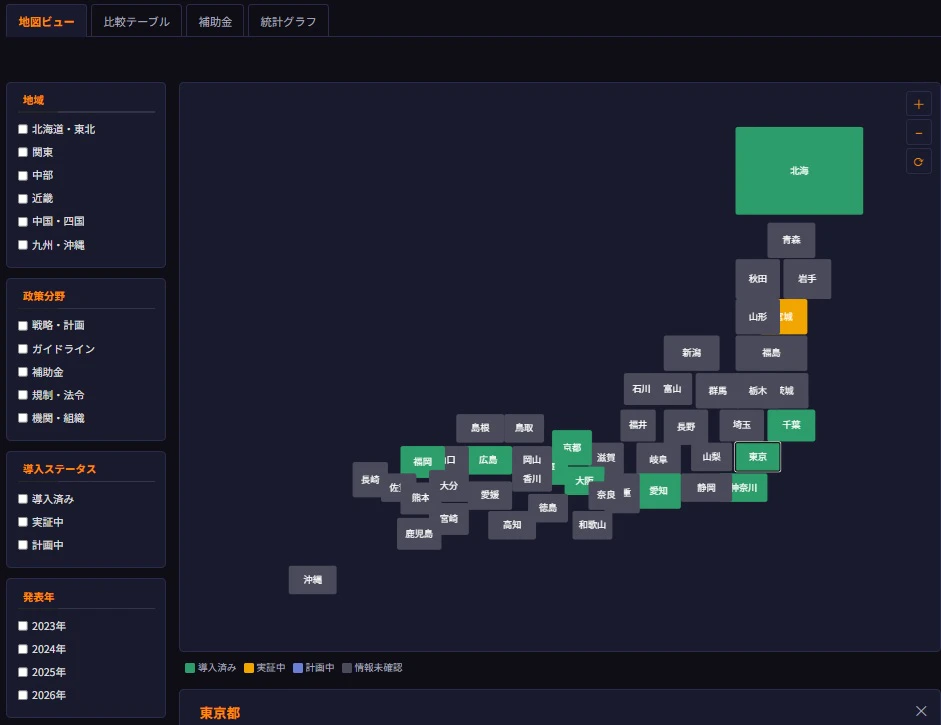Image resolution: width=941 pixels, height=725 pixels.
Task: Select the 山梨 prefecture tile
Action: pos(711,457)
